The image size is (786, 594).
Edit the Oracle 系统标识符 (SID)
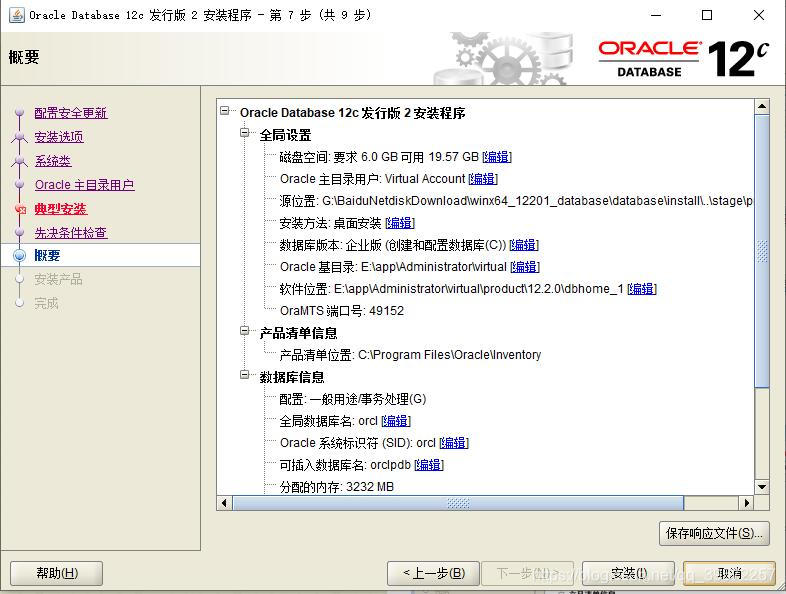tap(454, 443)
